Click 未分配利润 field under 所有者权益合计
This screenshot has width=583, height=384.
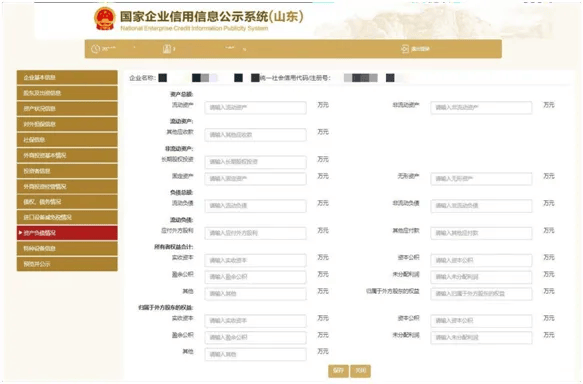481,277
